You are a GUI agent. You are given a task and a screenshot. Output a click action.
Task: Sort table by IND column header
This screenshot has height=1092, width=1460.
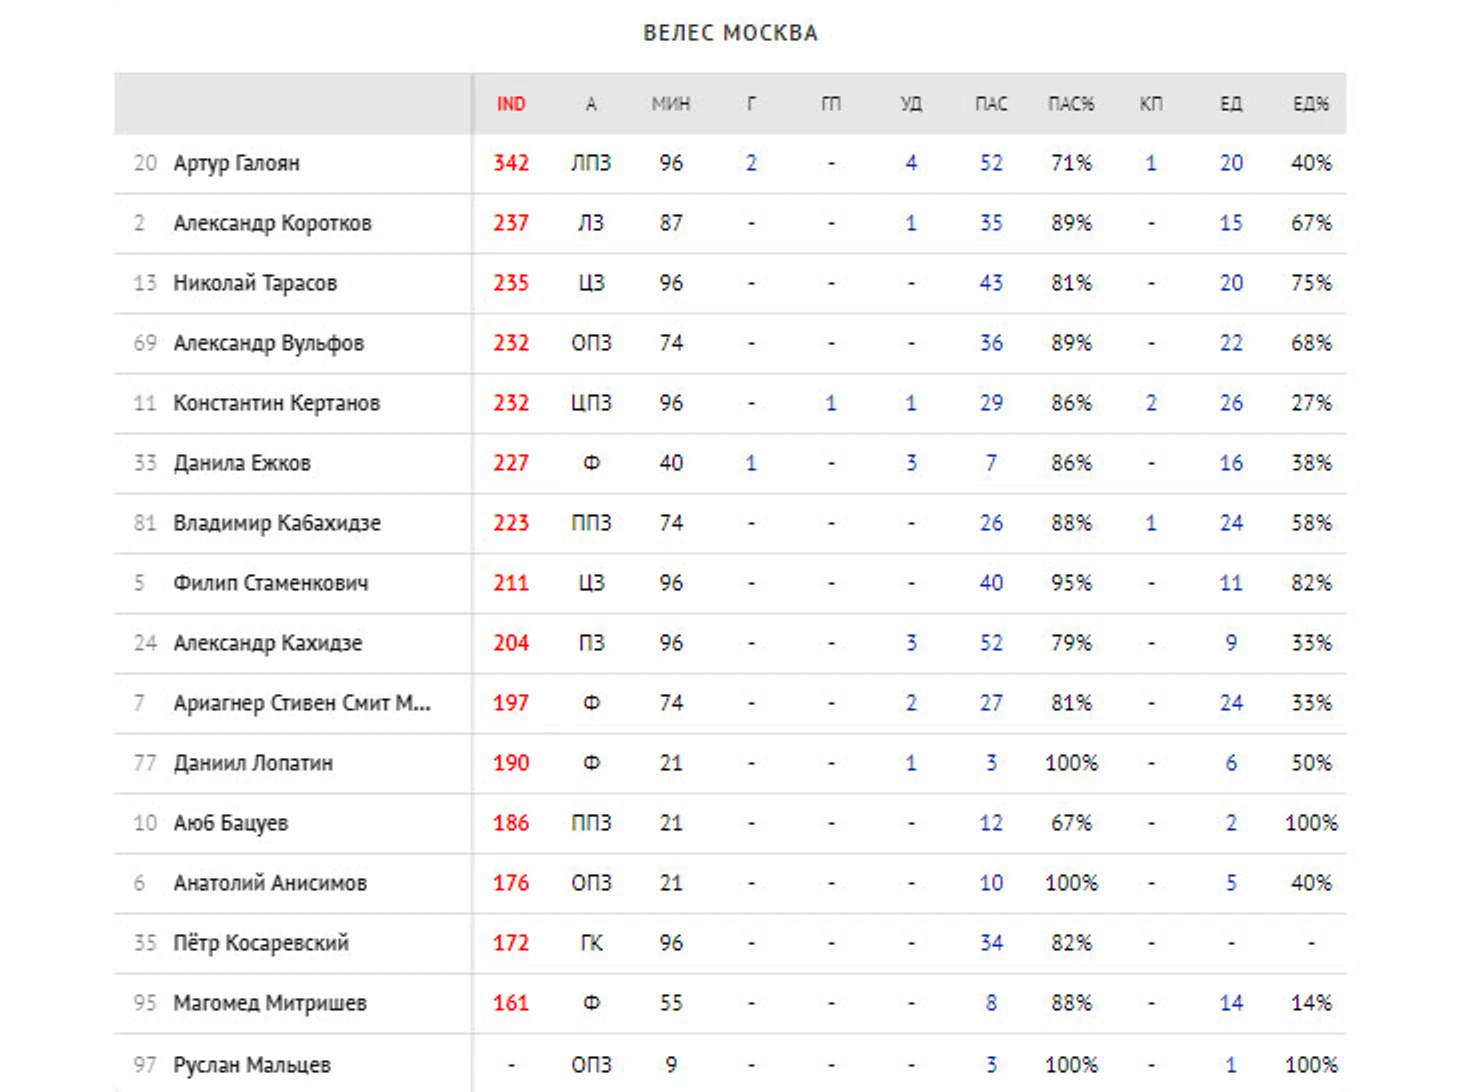coord(511,104)
